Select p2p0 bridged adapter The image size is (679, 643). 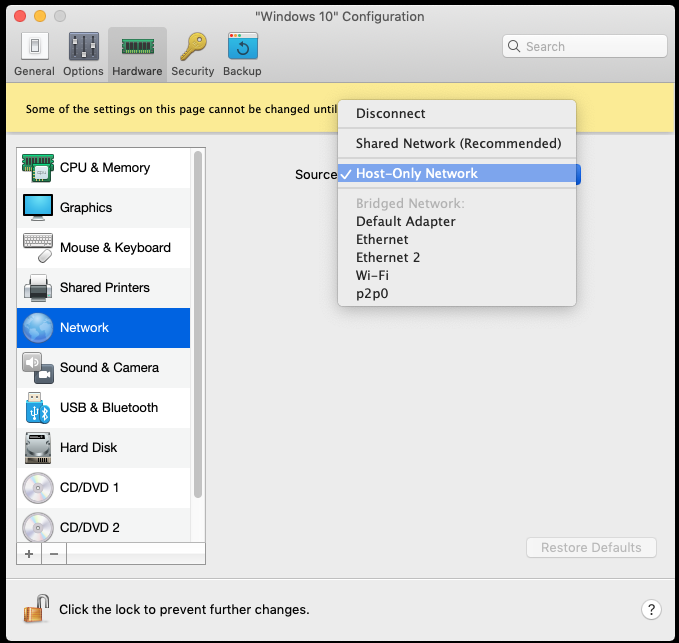457,294
